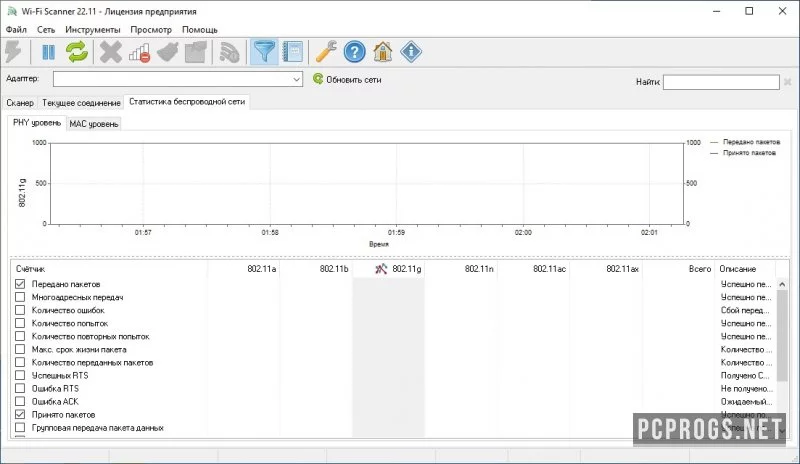The width and height of the screenshot is (800, 464).
Task: Check the Количество повторных попыток checkbox
Action: [x=20, y=336]
